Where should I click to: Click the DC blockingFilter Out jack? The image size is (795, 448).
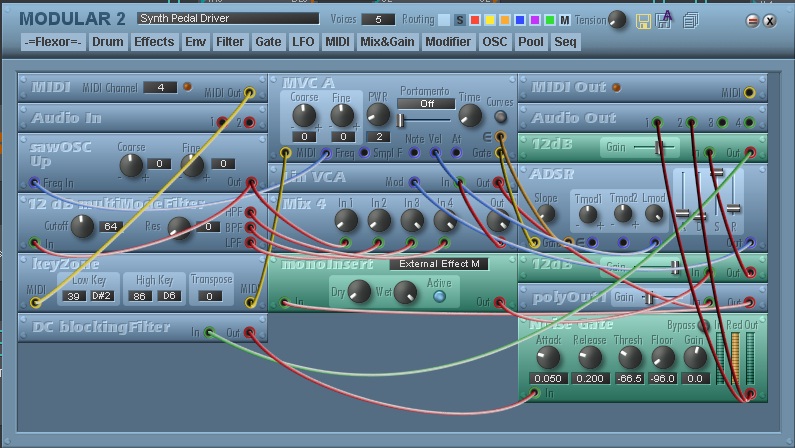pyautogui.click(x=249, y=332)
